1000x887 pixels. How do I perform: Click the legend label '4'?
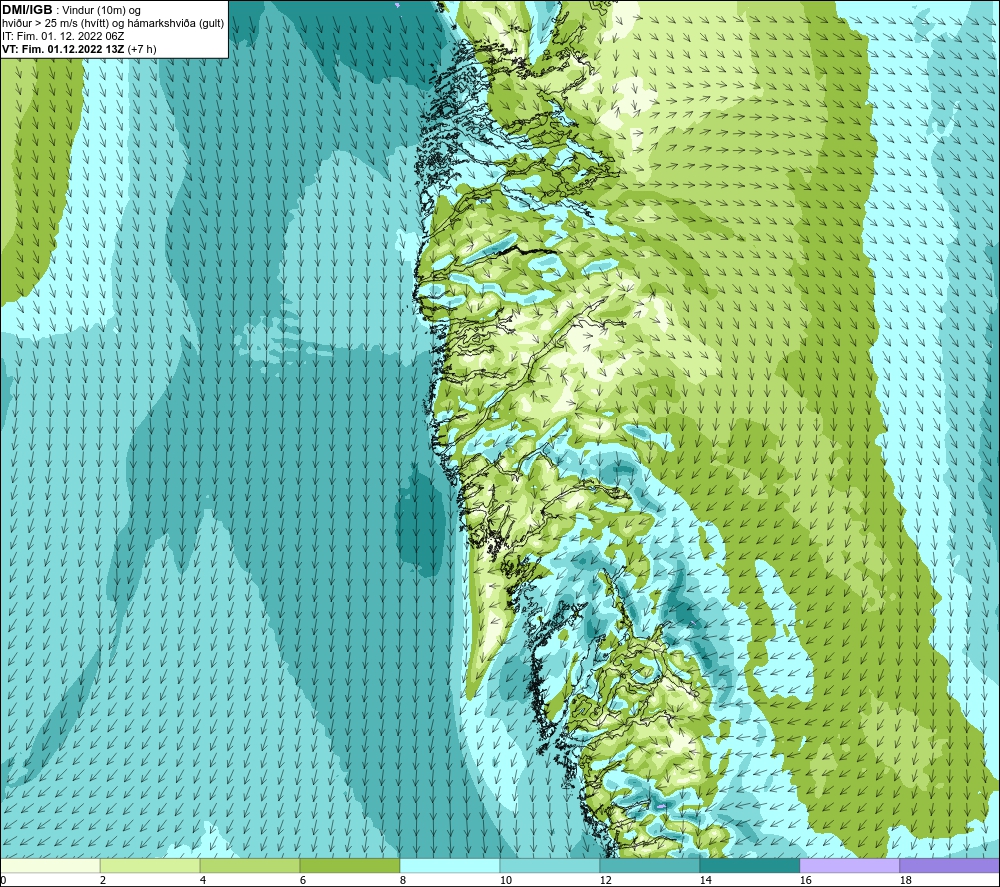pos(203,881)
